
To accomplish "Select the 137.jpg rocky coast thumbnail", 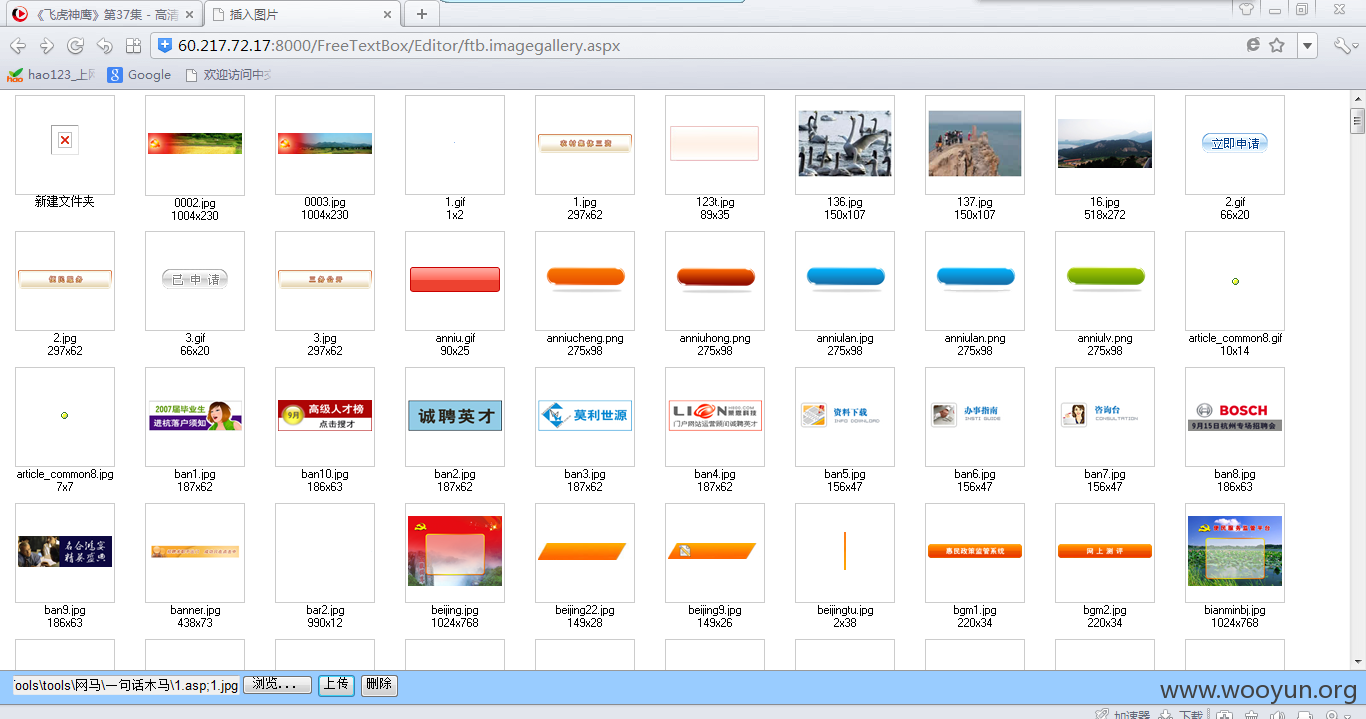I will point(975,143).
